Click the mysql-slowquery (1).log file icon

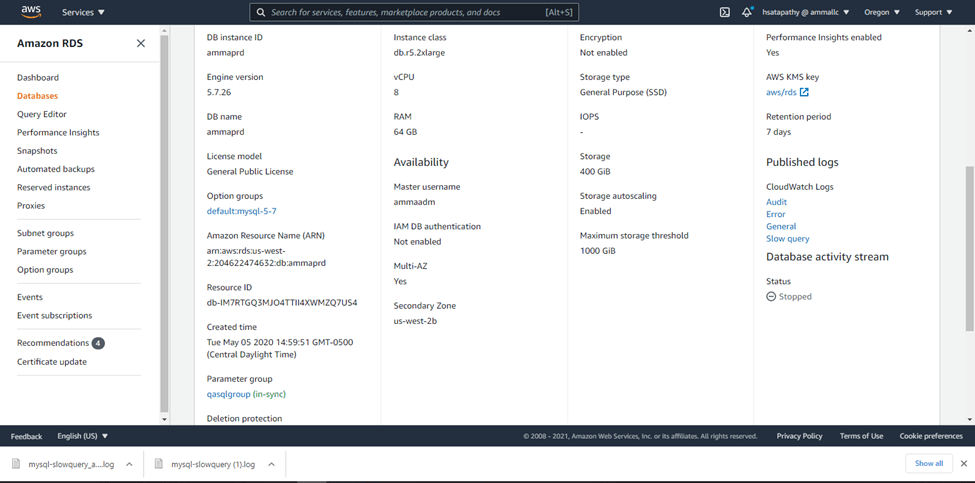pyautogui.click(x=160, y=464)
